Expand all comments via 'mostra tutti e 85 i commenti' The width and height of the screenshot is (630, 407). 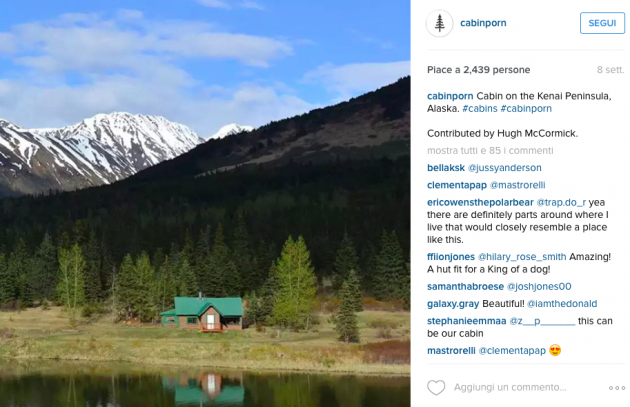490,151
